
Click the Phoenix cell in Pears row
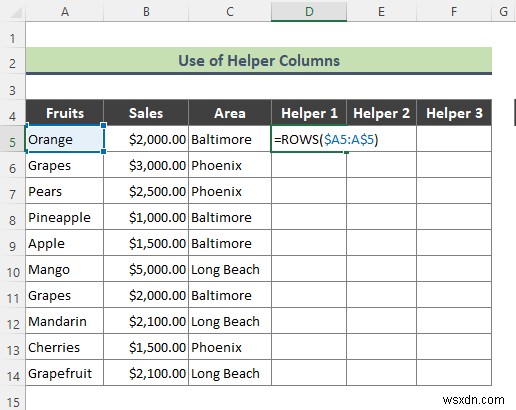click(230, 191)
